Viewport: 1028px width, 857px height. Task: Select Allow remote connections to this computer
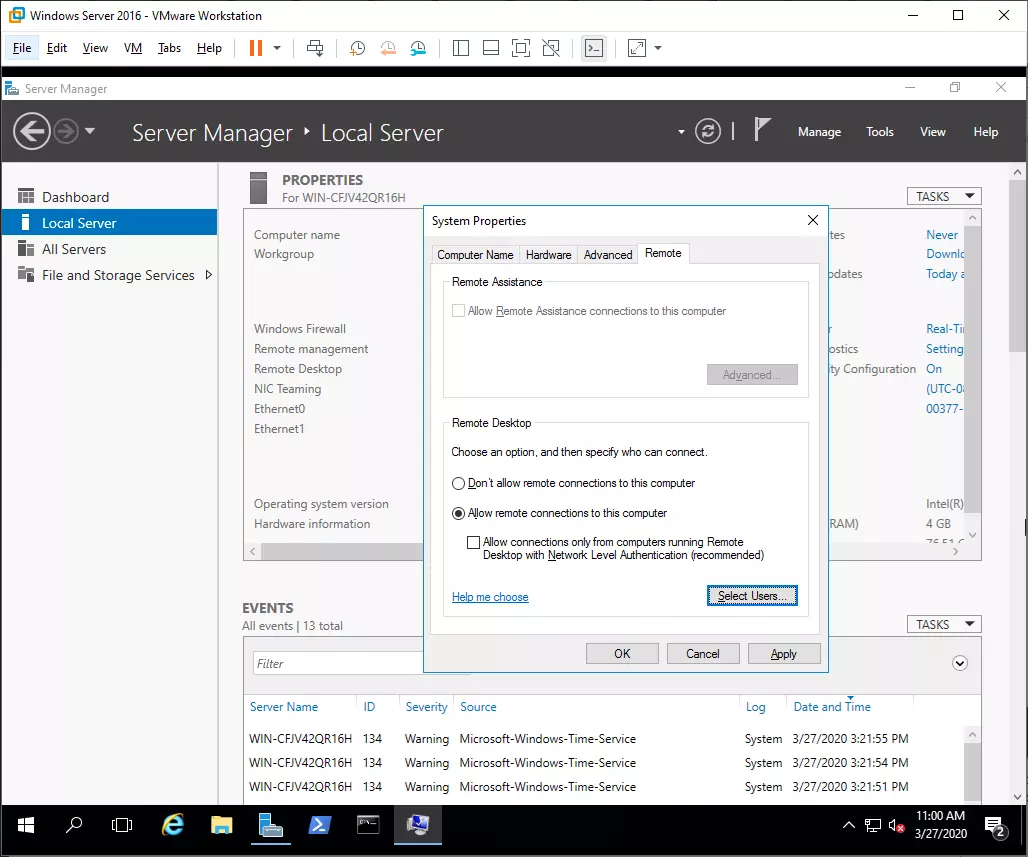458,513
